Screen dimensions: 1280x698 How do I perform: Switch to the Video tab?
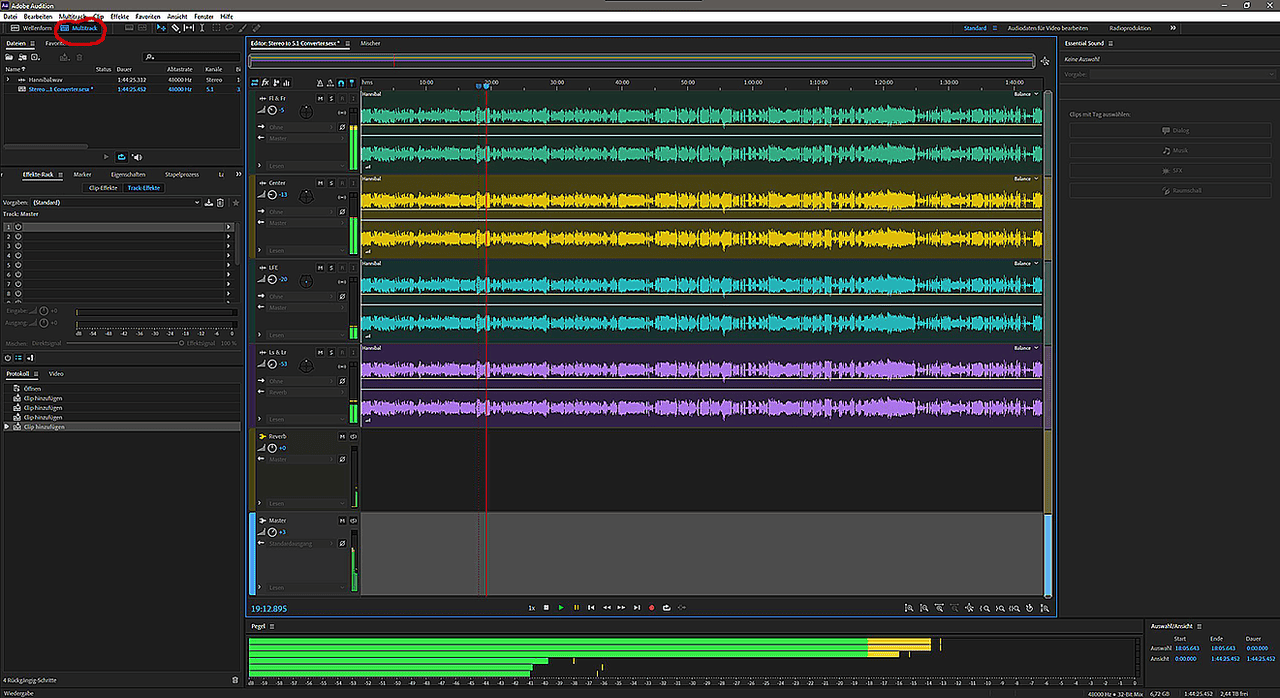(56, 373)
